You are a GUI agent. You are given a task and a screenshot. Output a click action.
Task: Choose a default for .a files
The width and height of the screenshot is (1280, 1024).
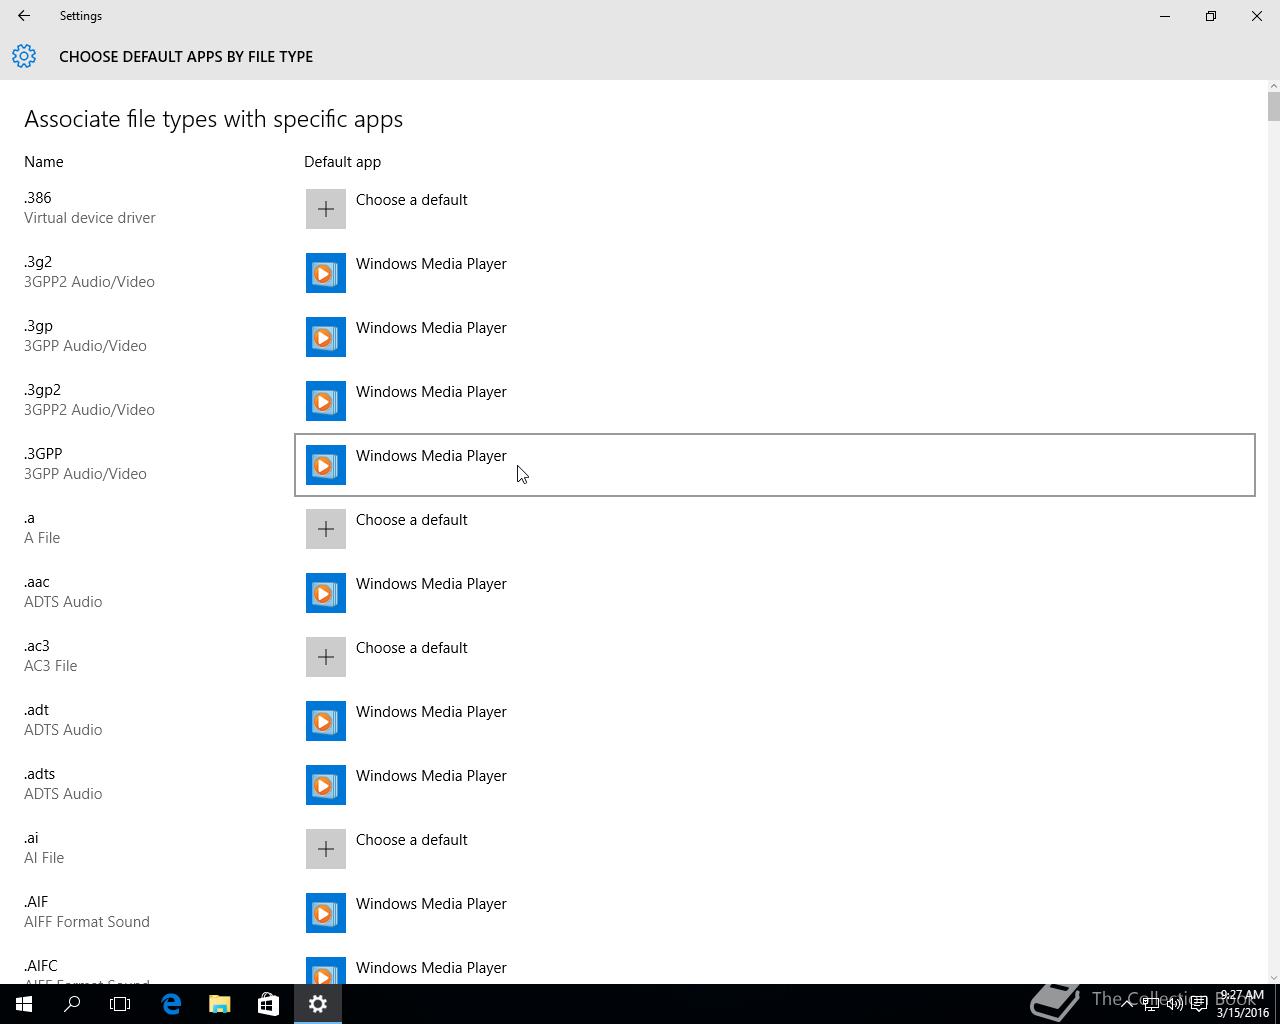point(775,529)
